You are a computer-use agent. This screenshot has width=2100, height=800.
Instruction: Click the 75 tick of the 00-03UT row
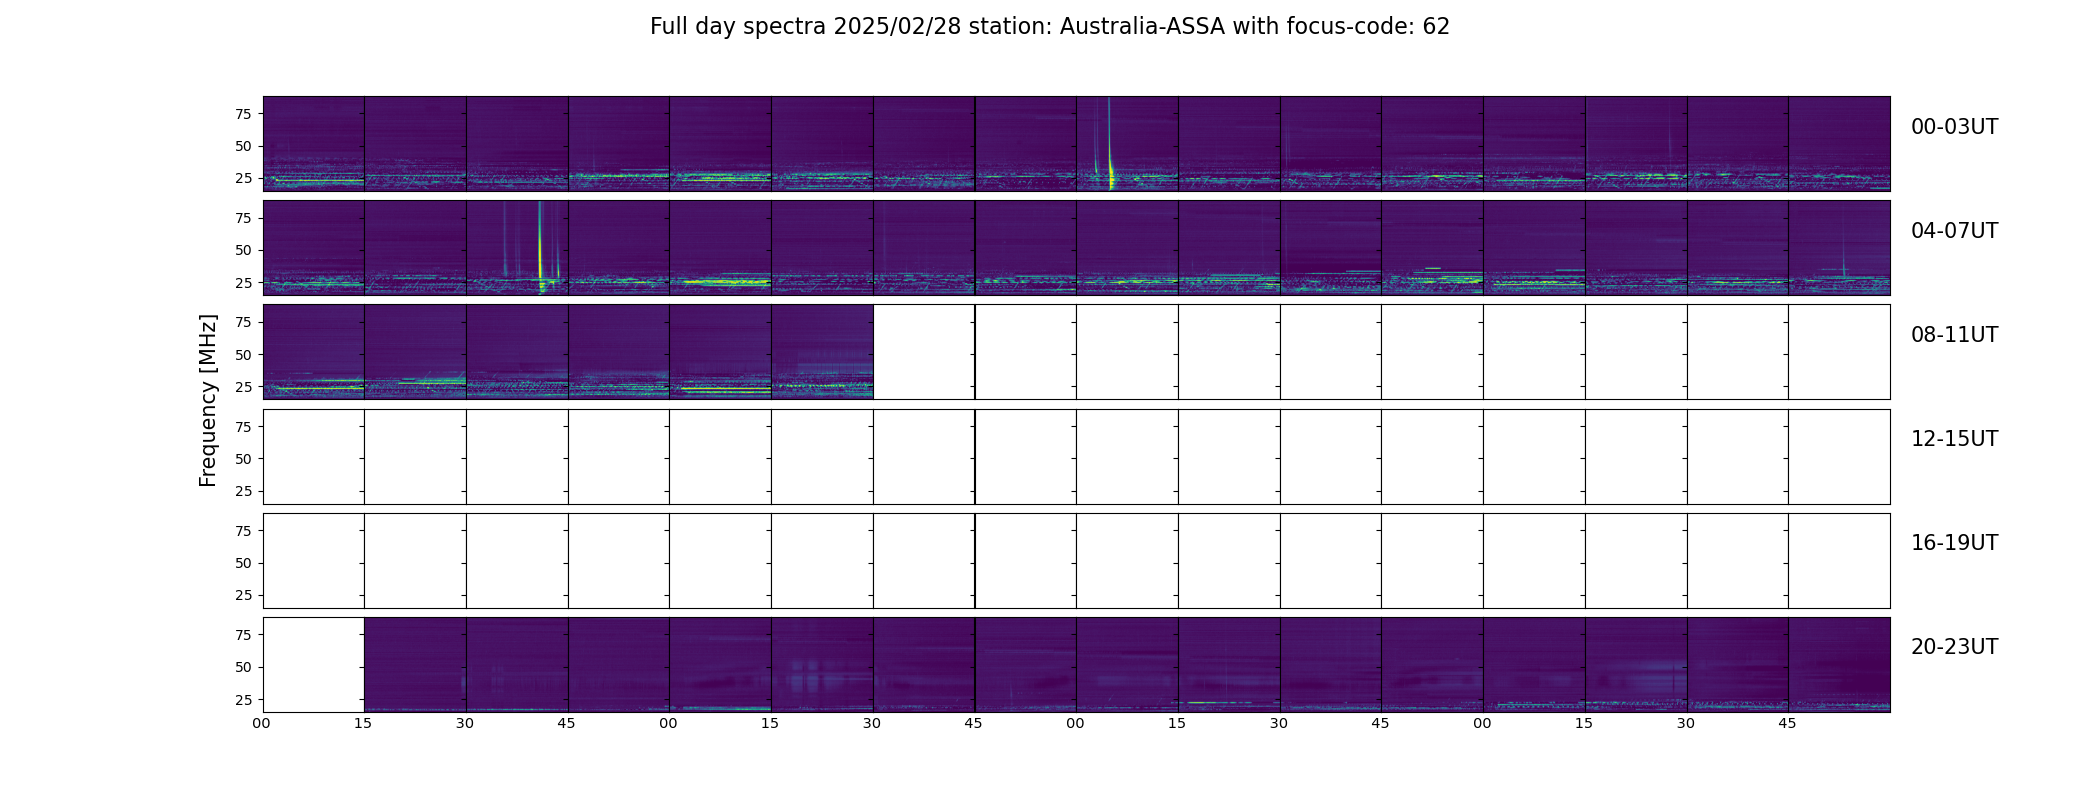pyautogui.click(x=243, y=114)
